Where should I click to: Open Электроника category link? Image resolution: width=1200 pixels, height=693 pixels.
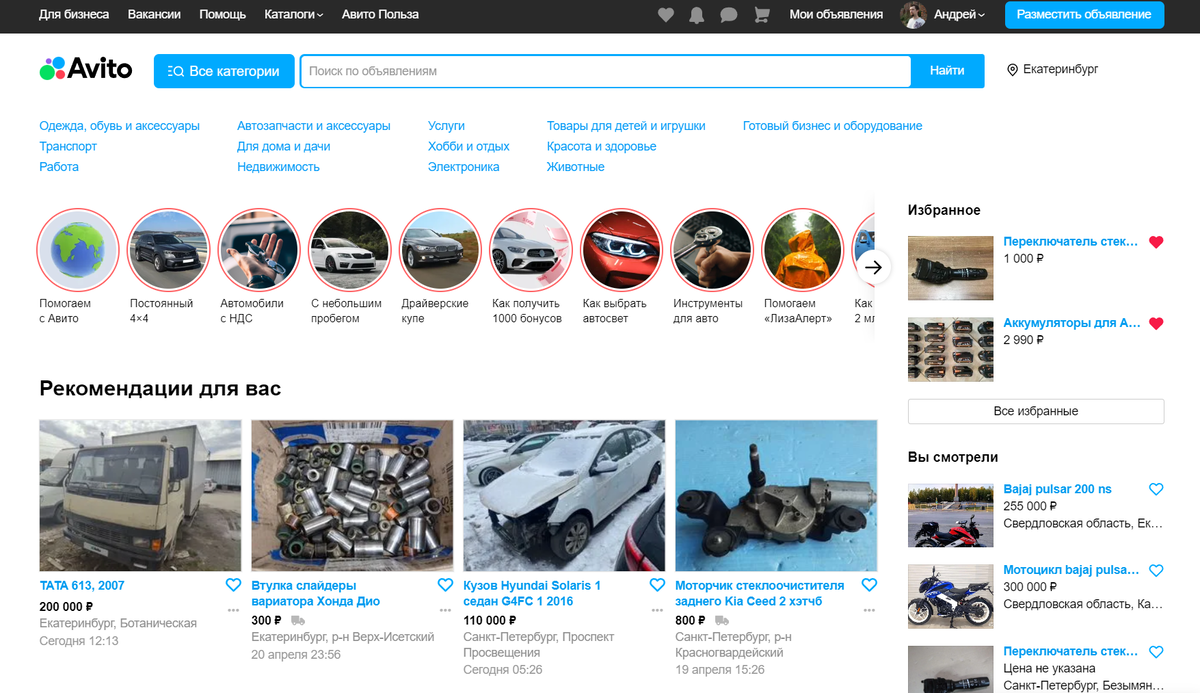463,167
